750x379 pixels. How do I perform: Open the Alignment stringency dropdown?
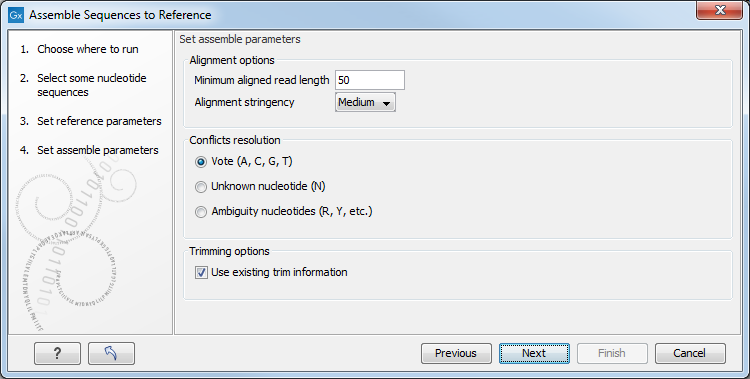[365, 102]
